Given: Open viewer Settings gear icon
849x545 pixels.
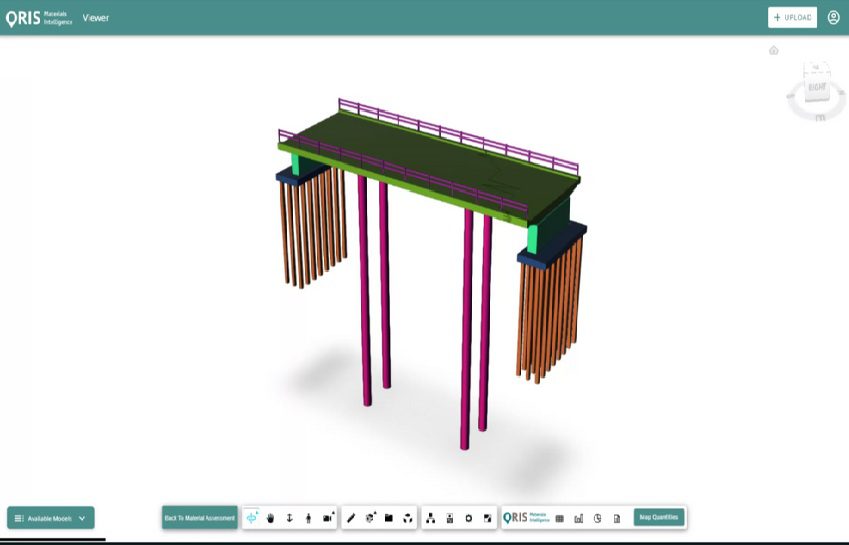Looking at the screenshot, I should (468, 518).
